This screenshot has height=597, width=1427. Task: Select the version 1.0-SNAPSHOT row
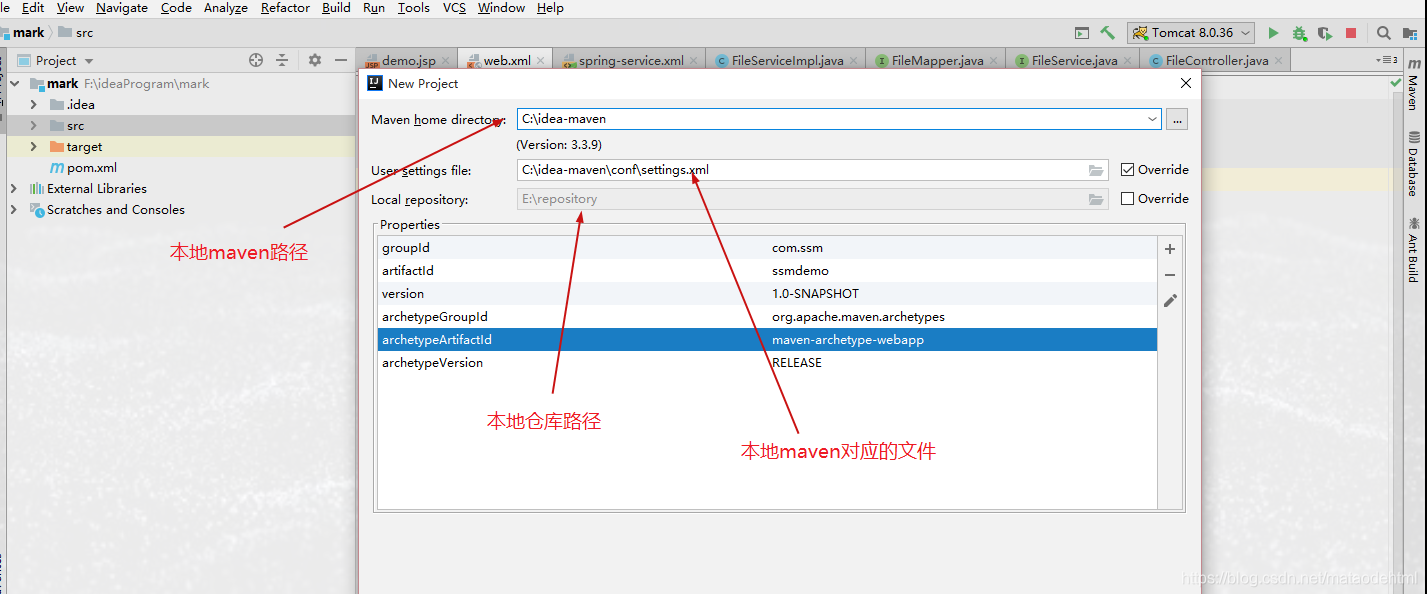pos(767,294)
